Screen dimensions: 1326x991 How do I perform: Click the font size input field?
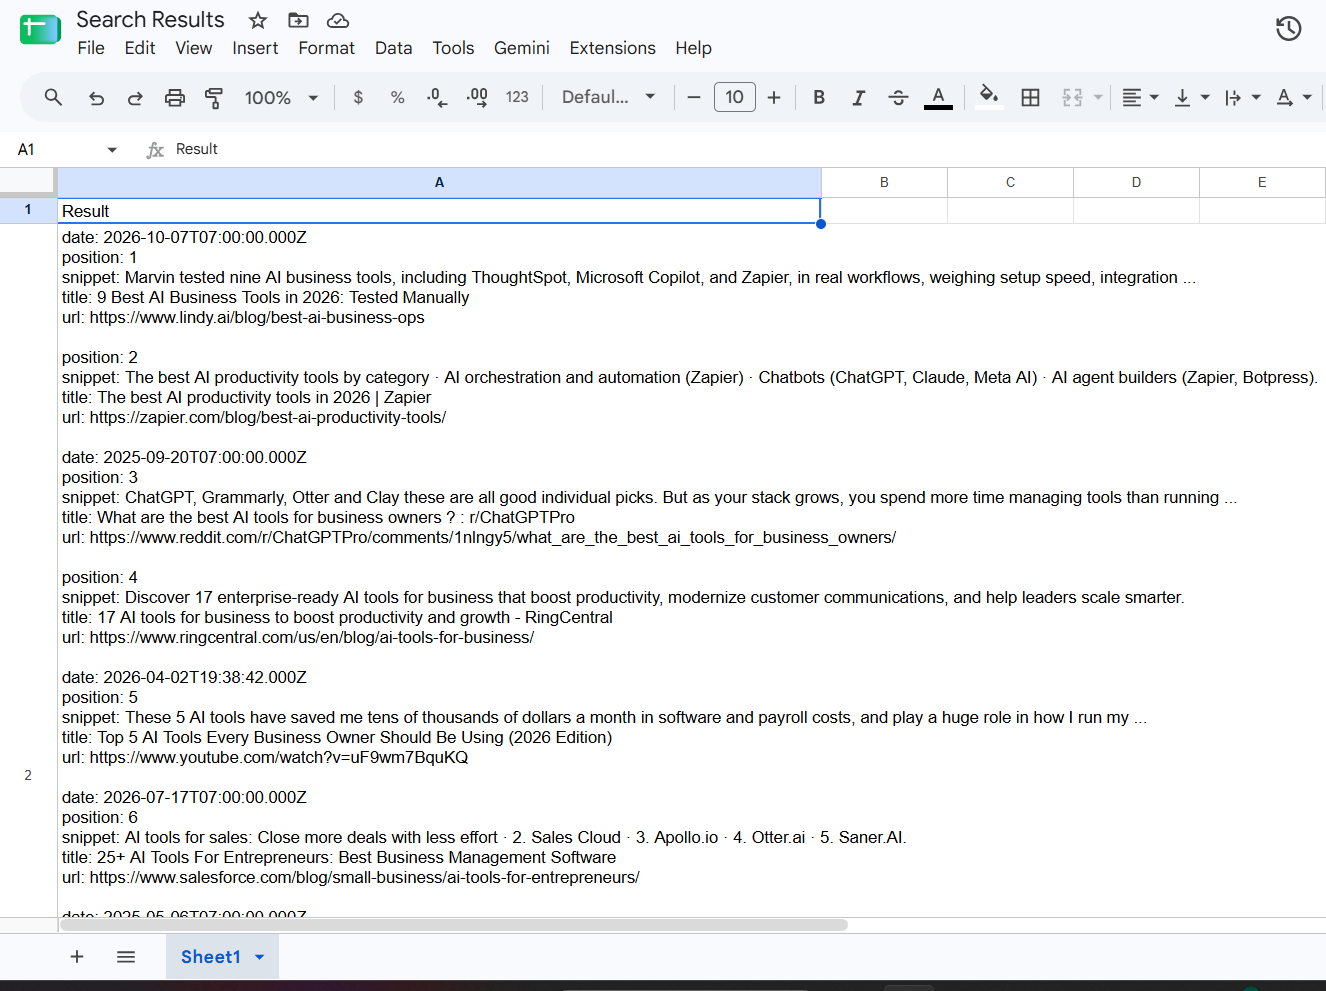pos(735,97)
